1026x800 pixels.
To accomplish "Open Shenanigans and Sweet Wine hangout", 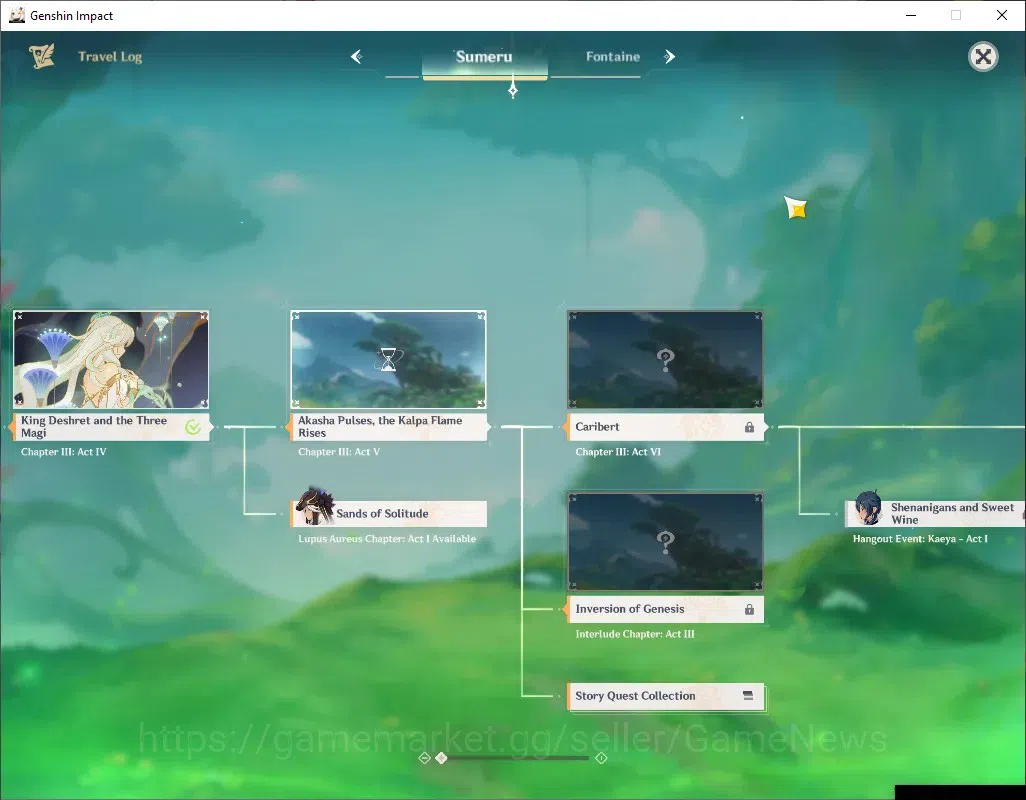I will 935,513.
